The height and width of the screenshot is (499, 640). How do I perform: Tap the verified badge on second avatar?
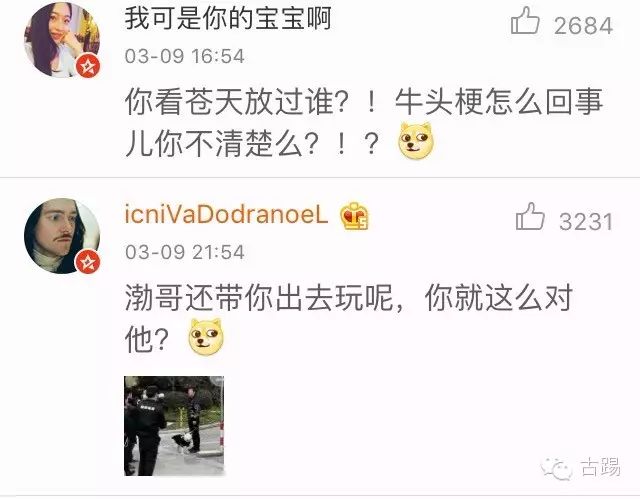[x=88, y=262]
